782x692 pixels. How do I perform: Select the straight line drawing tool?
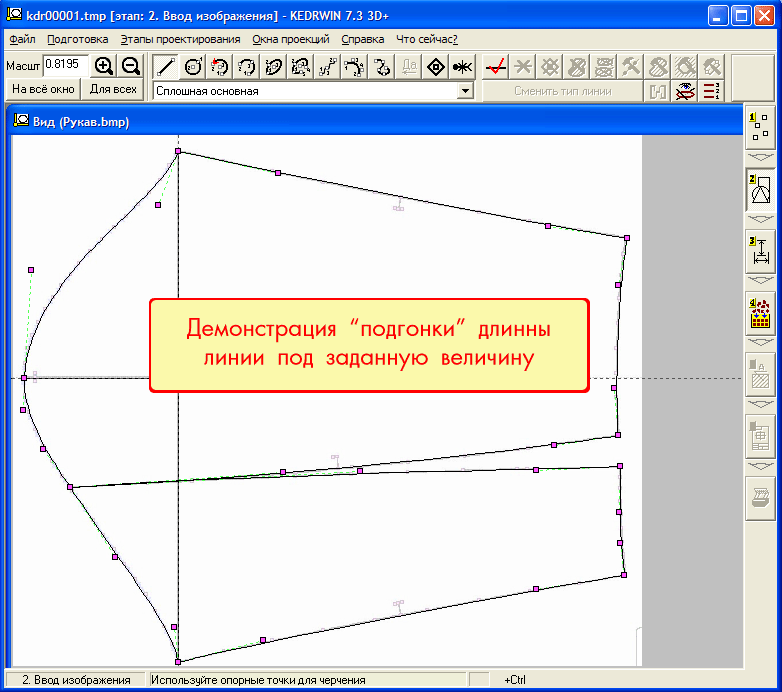(166, 67)
